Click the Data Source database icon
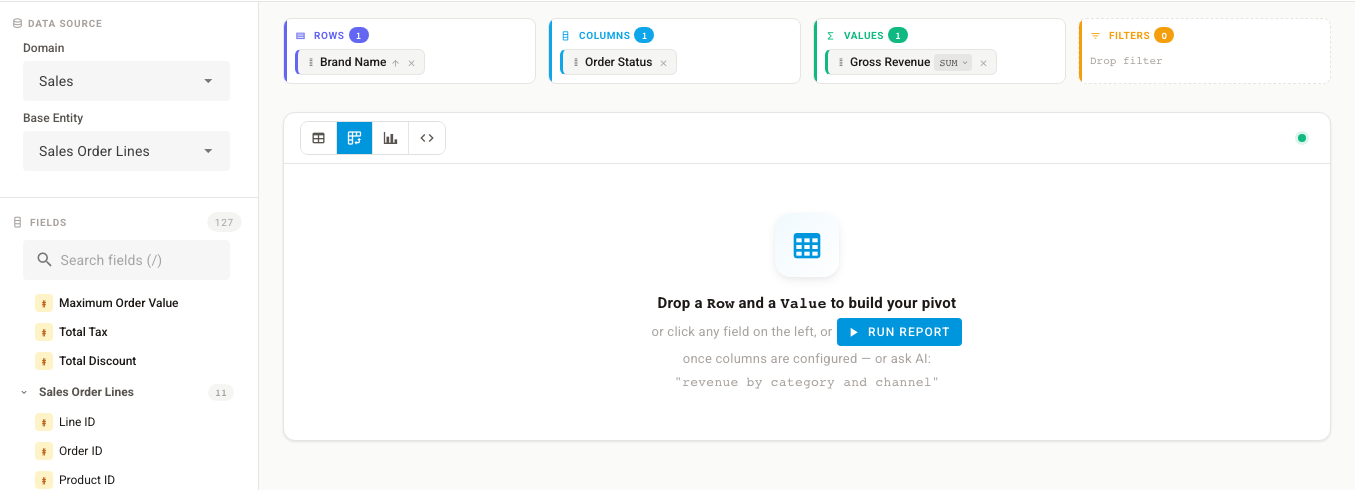This screenshot has width=1355, height=490. click(17, 23)
